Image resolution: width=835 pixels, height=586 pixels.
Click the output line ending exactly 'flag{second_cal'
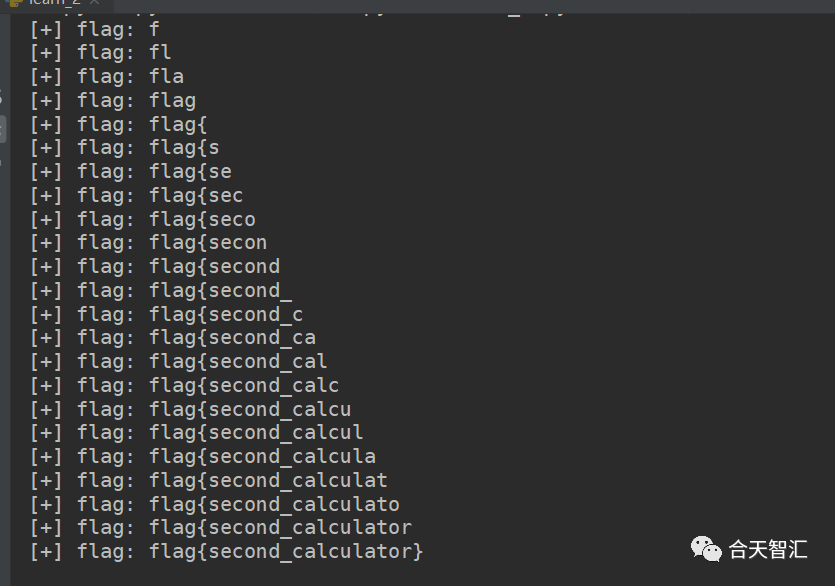[x=178, y=362]
